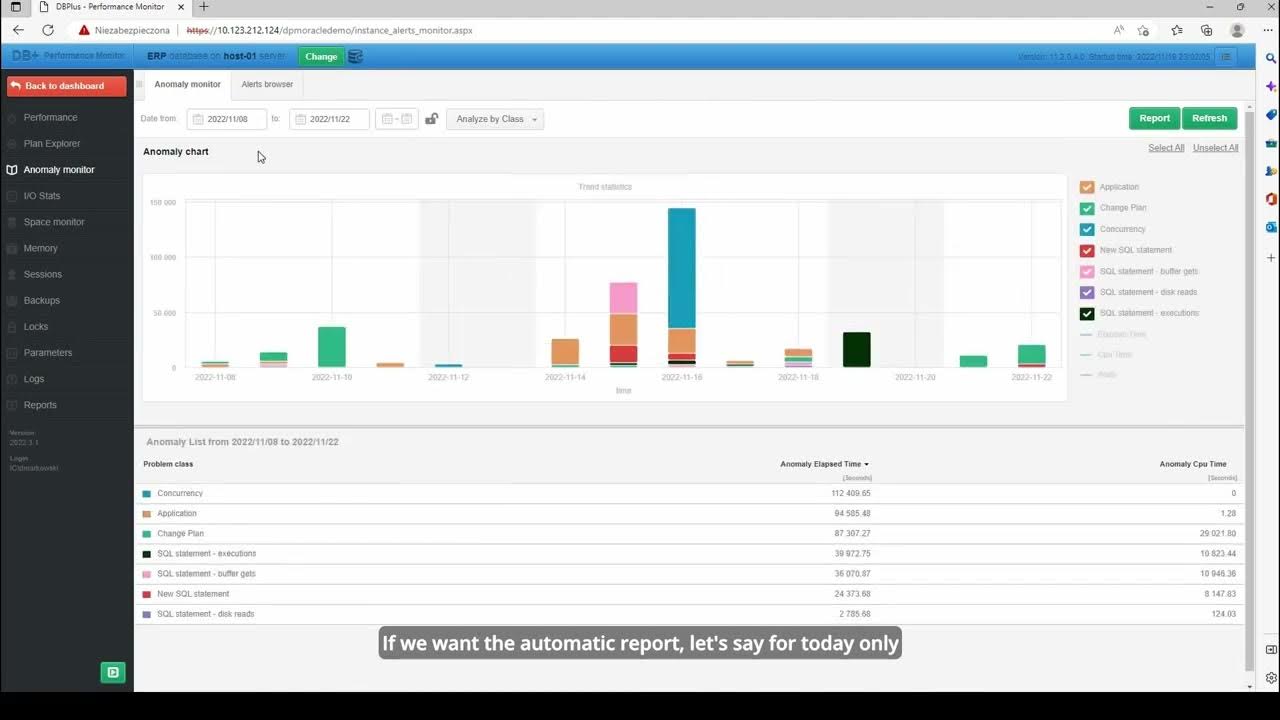Unlock the date range padlock icon
The height and width of the screenshot is (720, 1280).
[x=431, y=119]
